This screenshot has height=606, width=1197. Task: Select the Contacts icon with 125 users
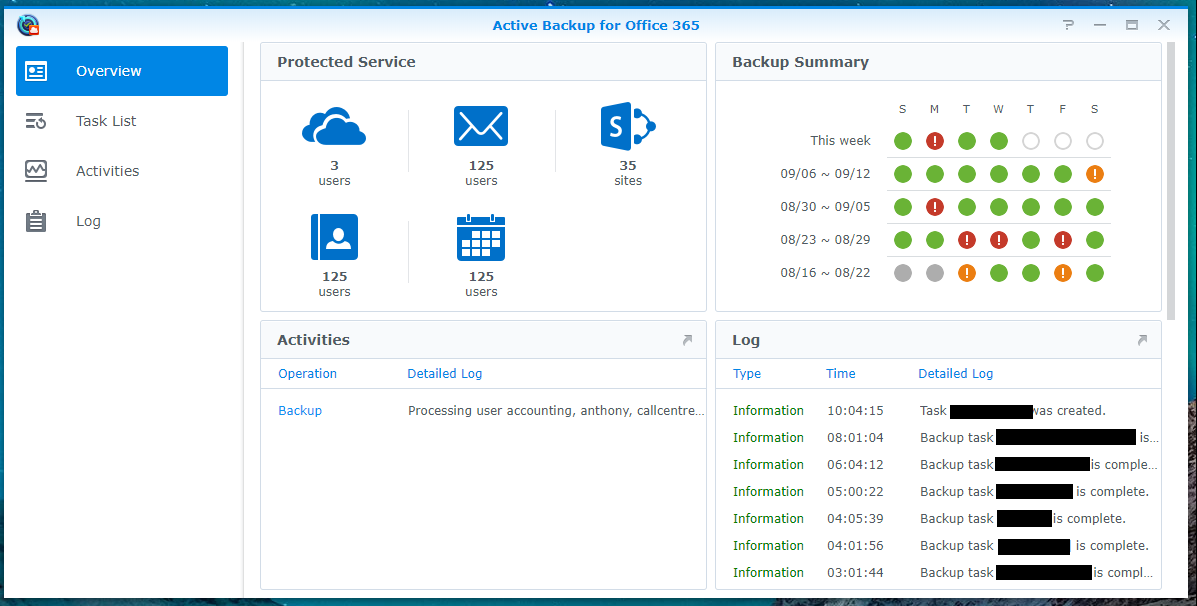tap(334, 237)
